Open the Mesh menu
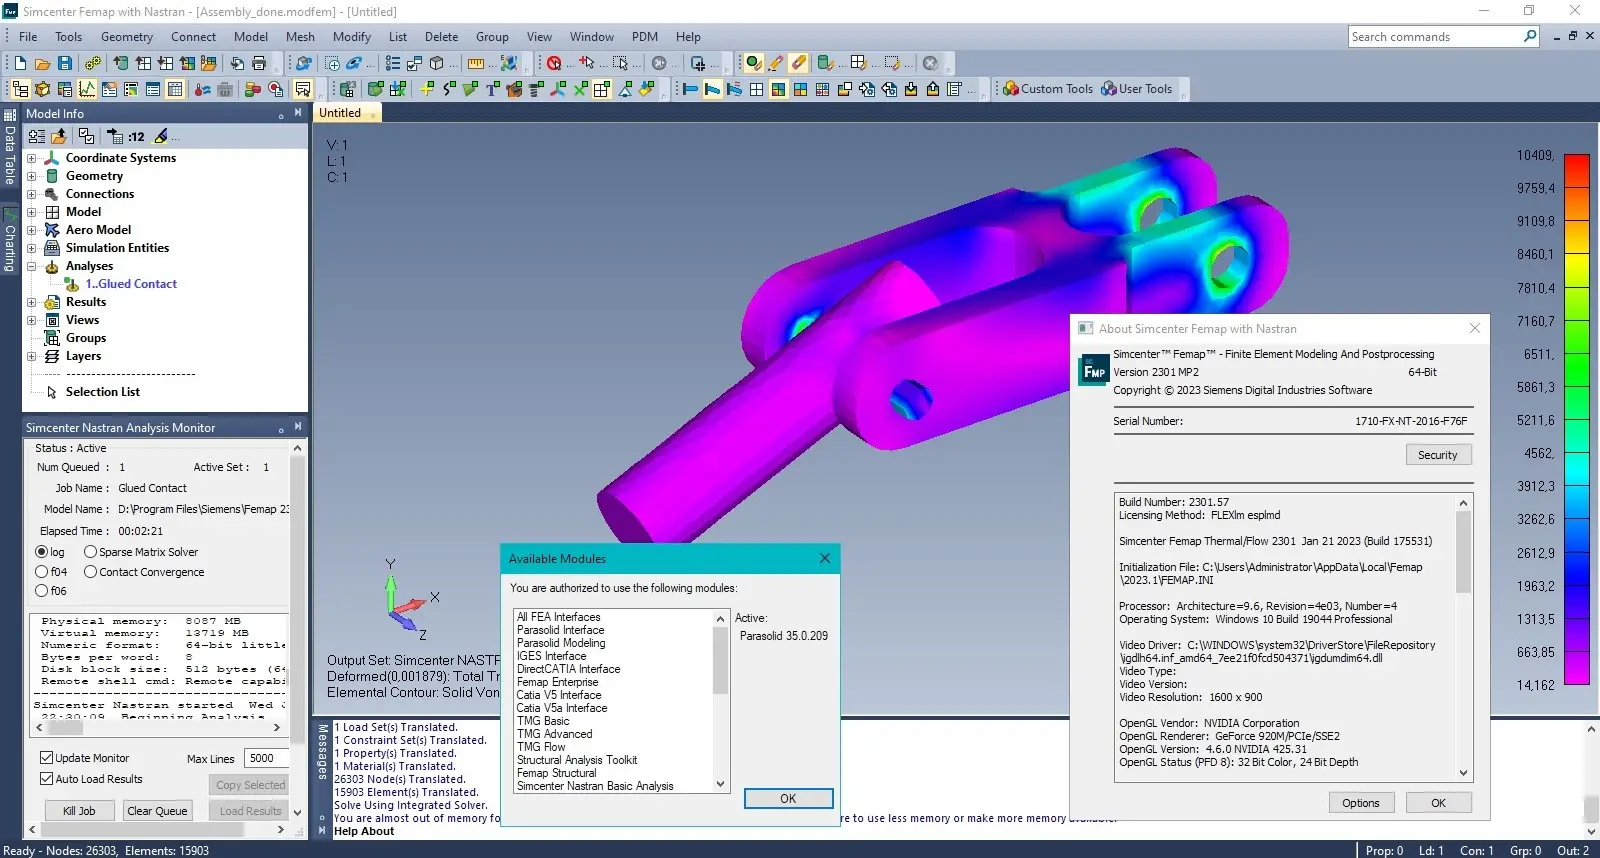1600x858 pixels. click(300, 37)
